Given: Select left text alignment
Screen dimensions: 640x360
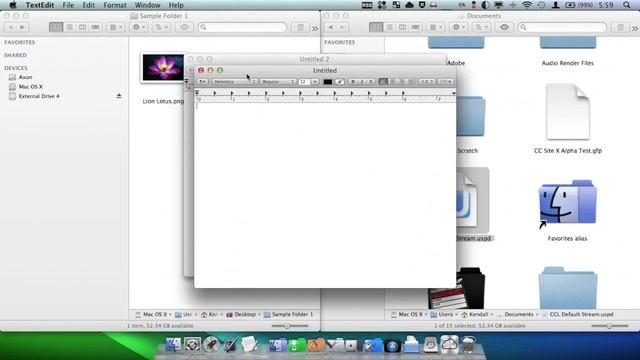Looking at the screenshot, I should [383, 82].
